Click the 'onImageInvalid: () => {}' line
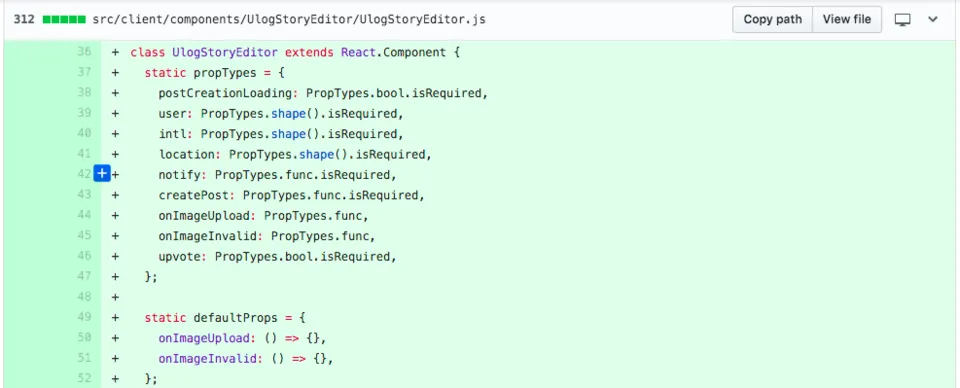 coord(246,359)
